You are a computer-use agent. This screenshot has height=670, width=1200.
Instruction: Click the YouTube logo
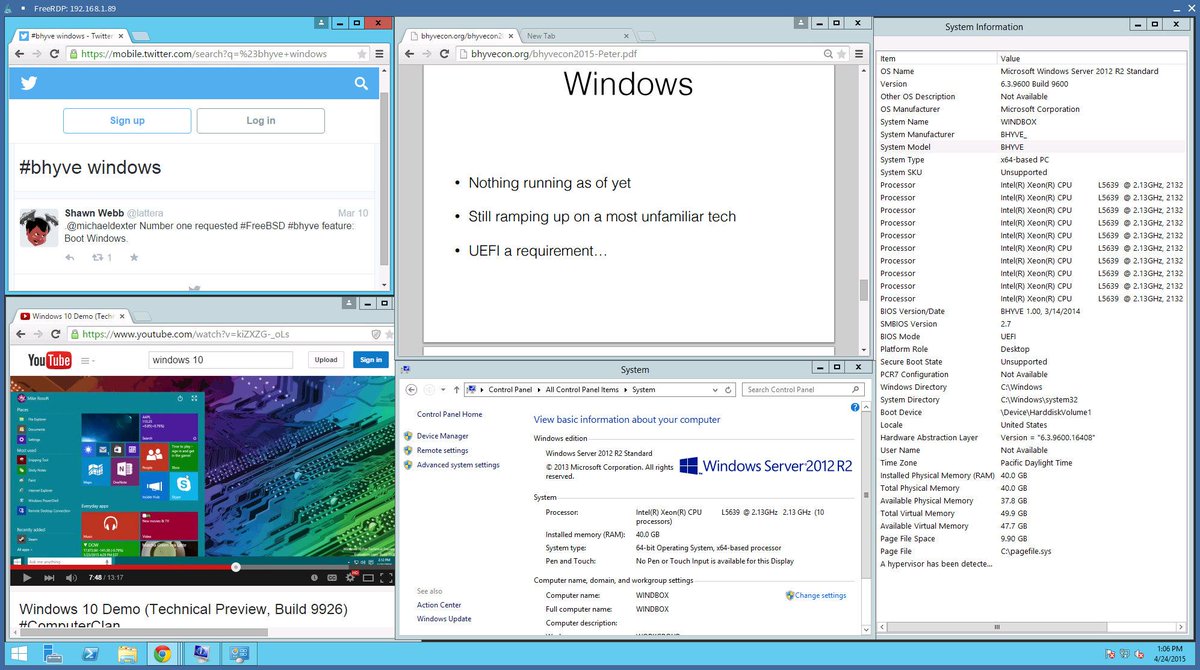tap(49, 360)
